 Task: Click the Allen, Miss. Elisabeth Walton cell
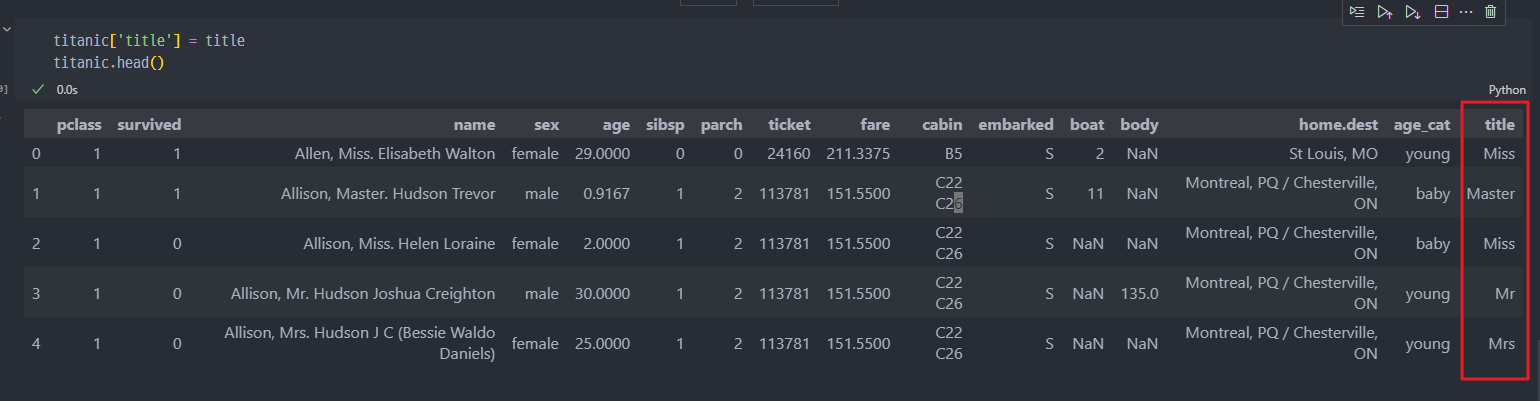395,154
